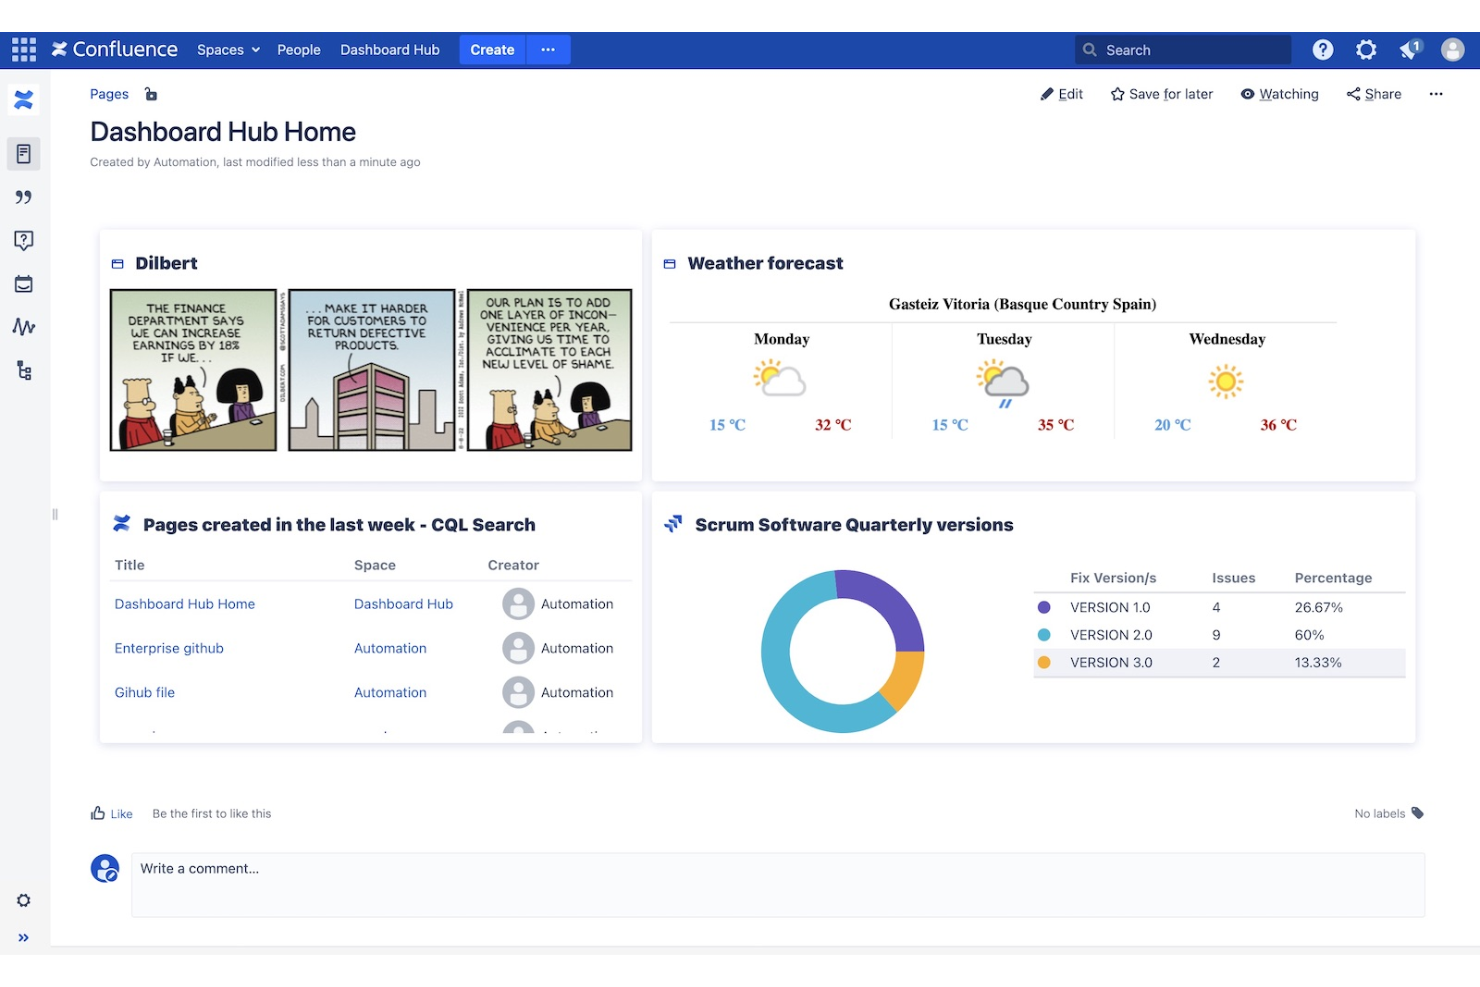Click the Weather forecast gadget icon
Screen dimensions: 1480x987
coord(669,264)
